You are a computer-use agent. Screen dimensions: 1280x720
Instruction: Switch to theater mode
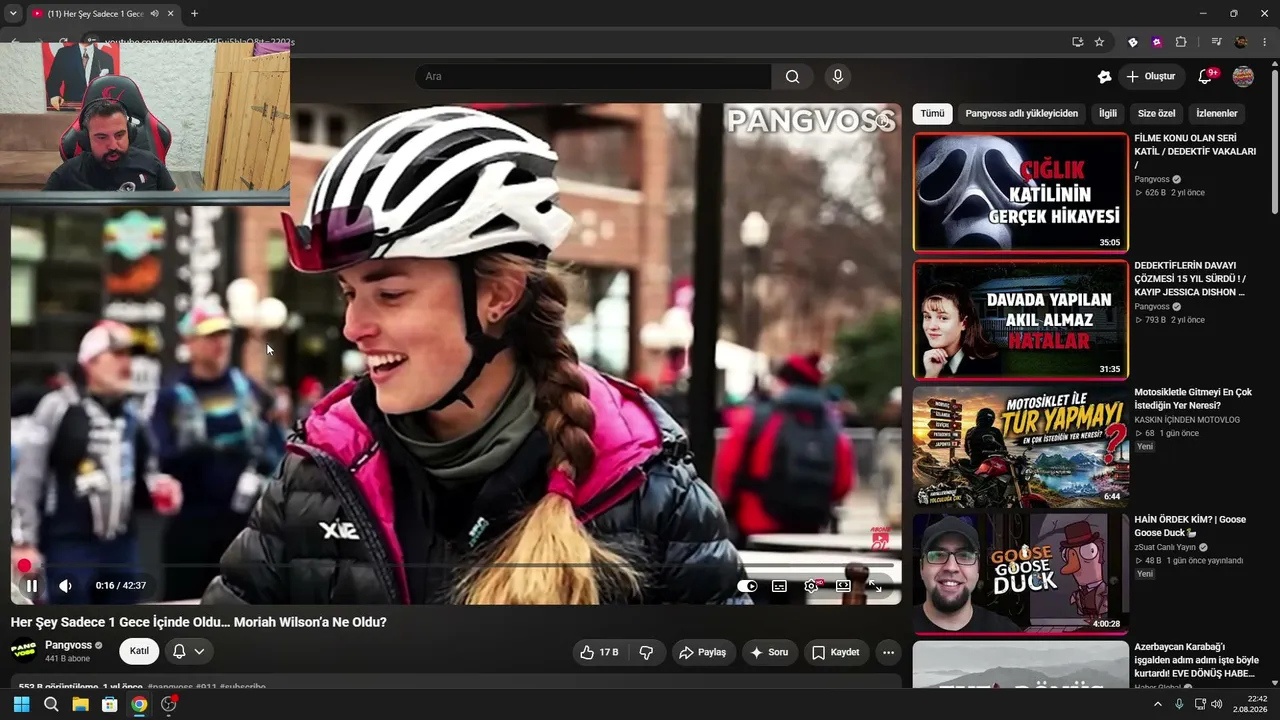point(843,586)
